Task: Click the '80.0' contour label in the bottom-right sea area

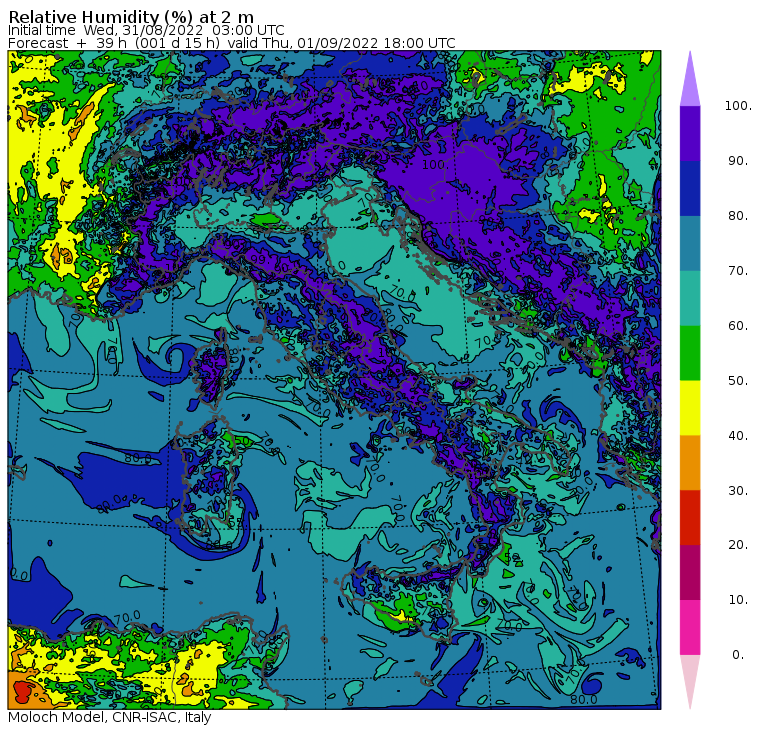Action: pyautogui.click(x=584, y=699)
